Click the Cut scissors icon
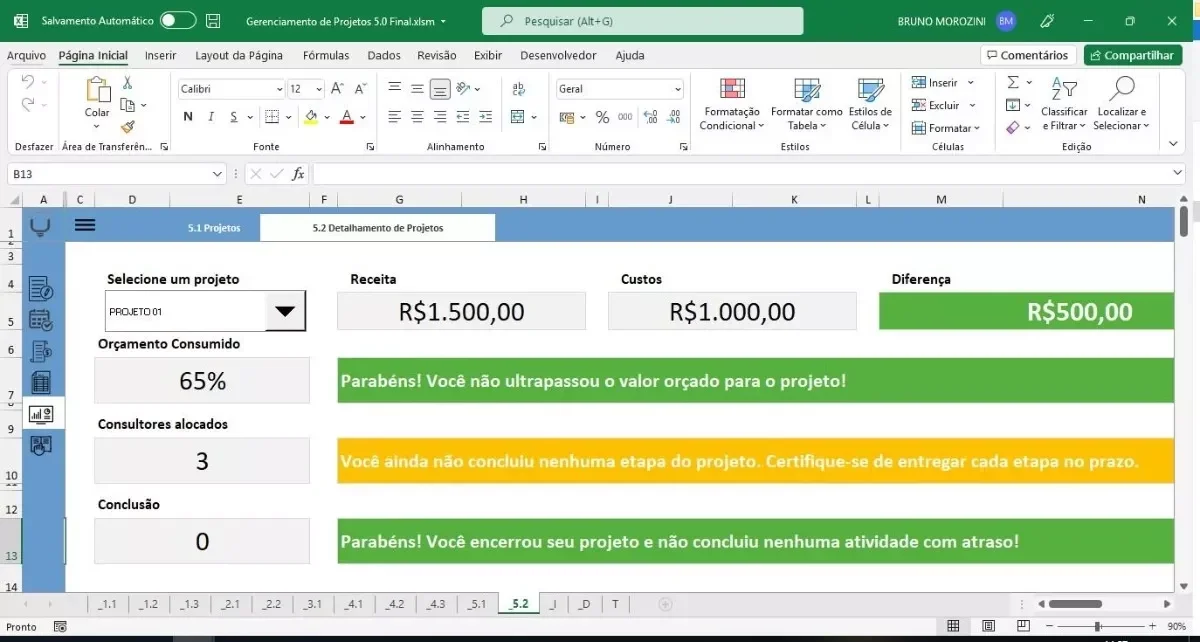 (127, 84)
